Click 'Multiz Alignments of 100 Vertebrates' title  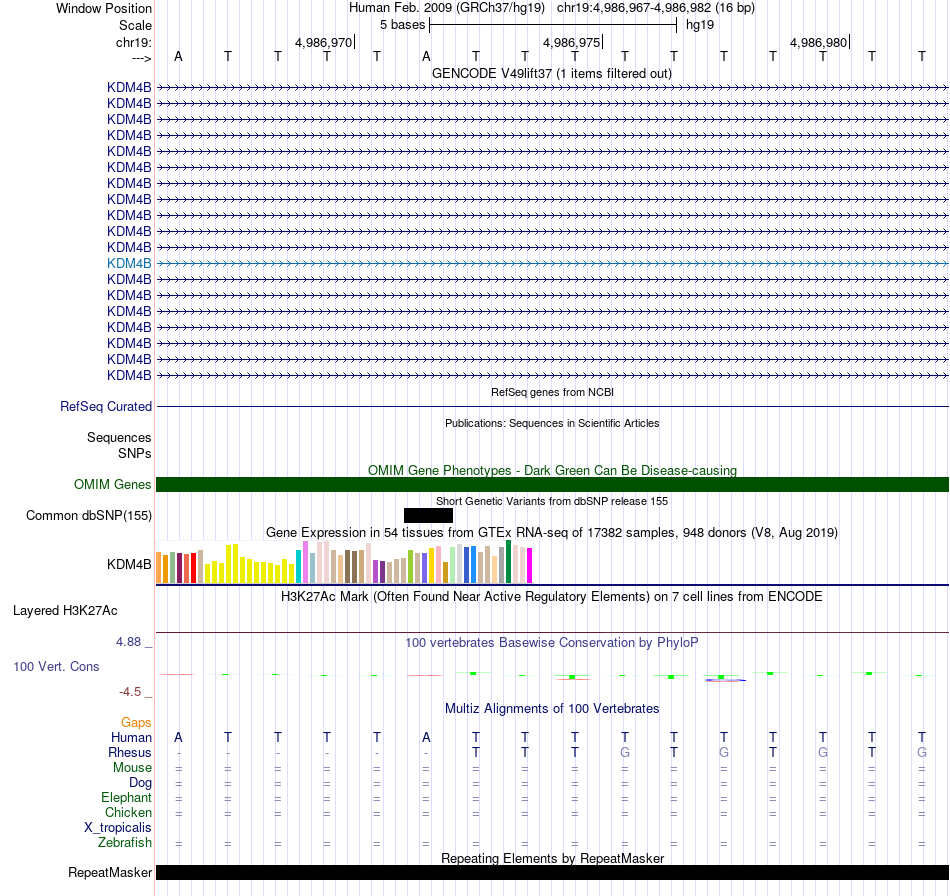pos(552,709)
